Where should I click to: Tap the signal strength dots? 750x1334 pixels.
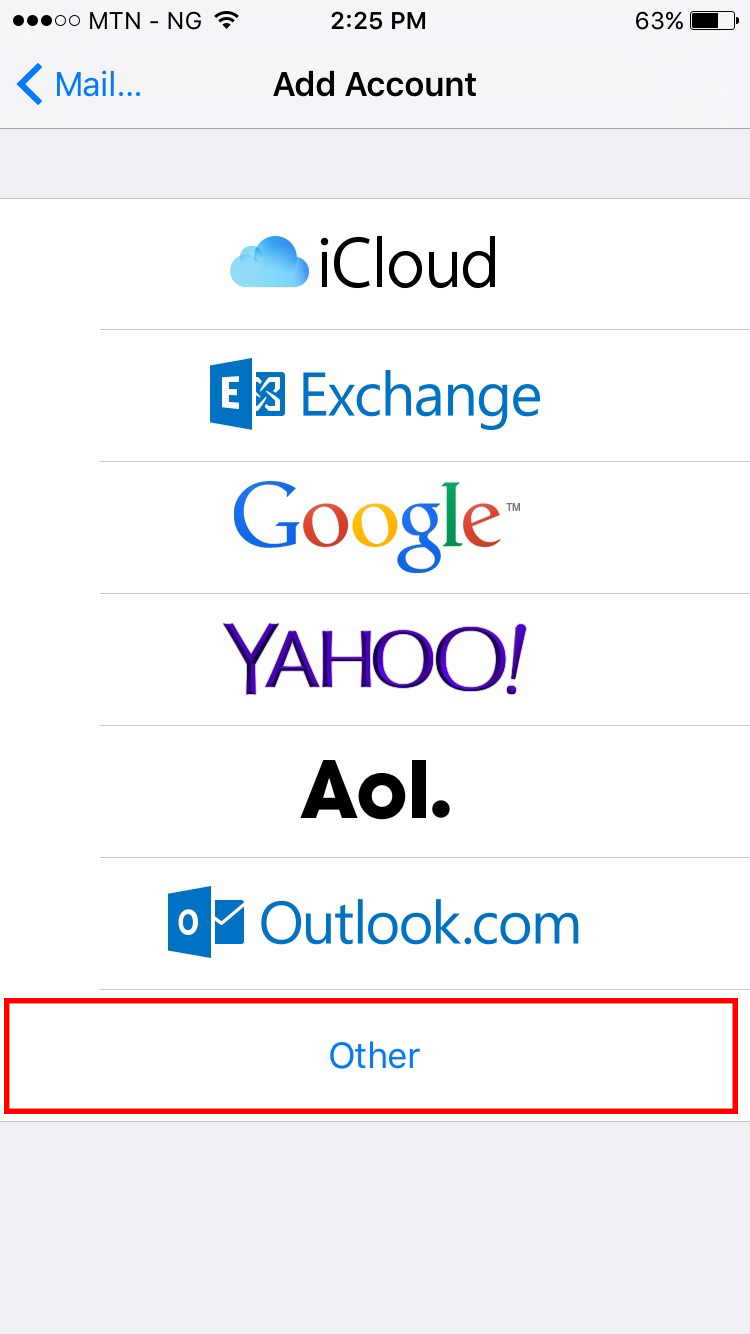point(42,21)
